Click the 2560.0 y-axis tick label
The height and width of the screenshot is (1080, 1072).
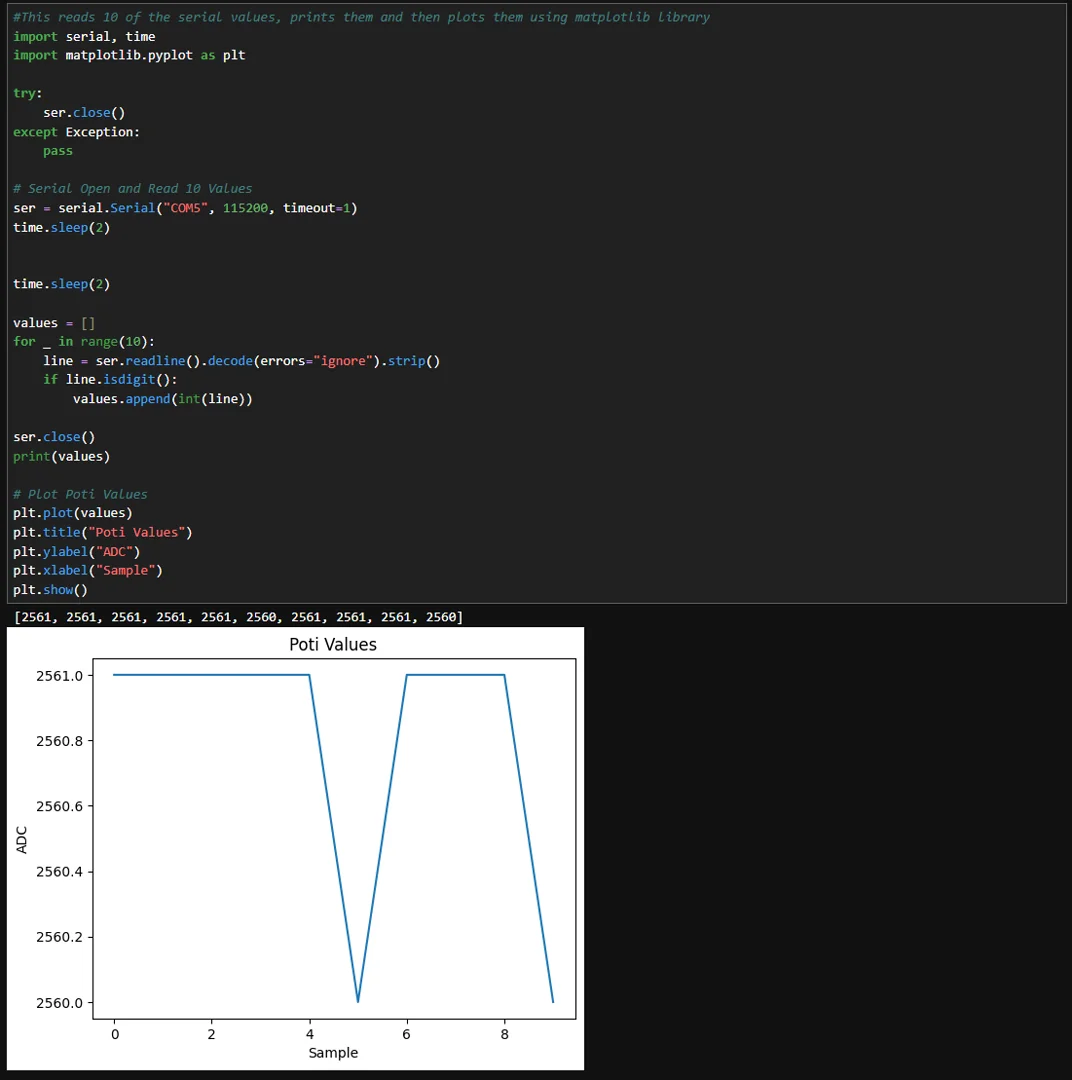tap(59, 1003)
